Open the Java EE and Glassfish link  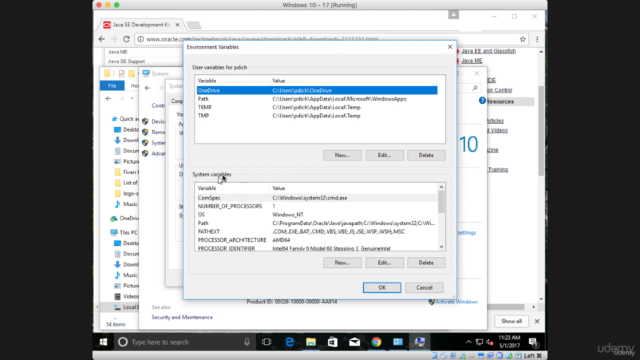[x=488, y=51]
